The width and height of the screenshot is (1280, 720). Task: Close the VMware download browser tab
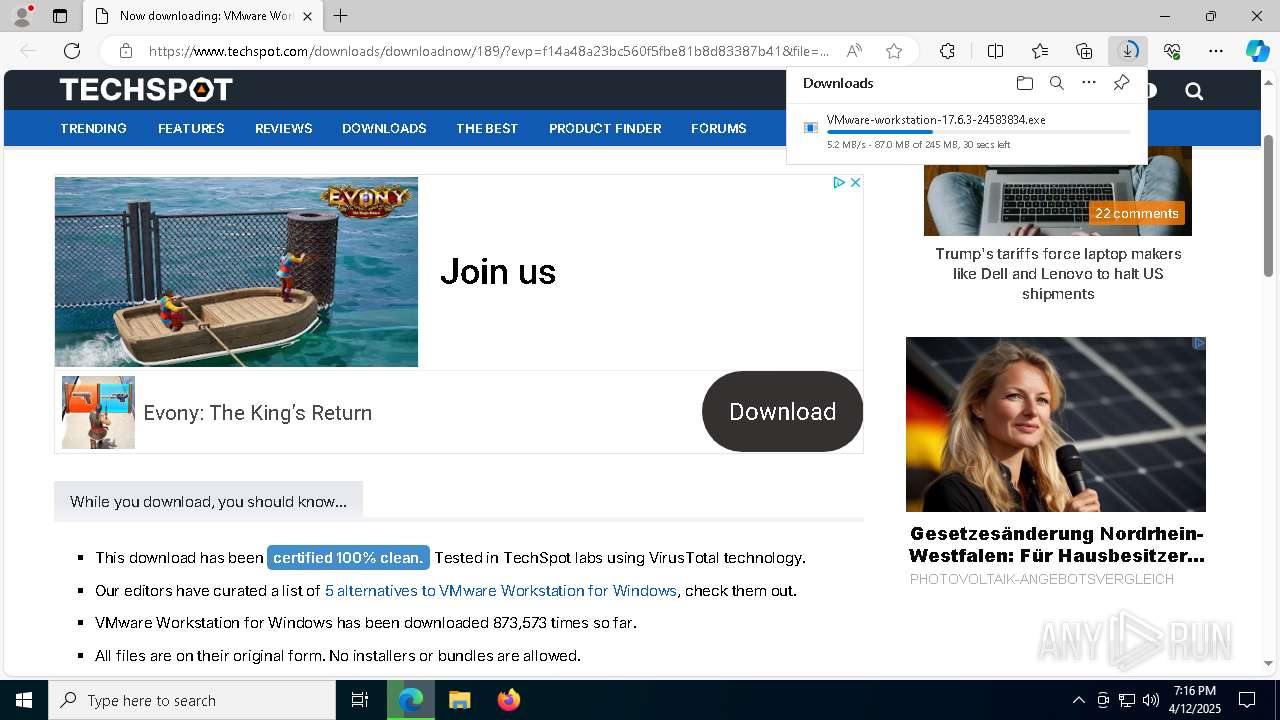coord(308,16)
